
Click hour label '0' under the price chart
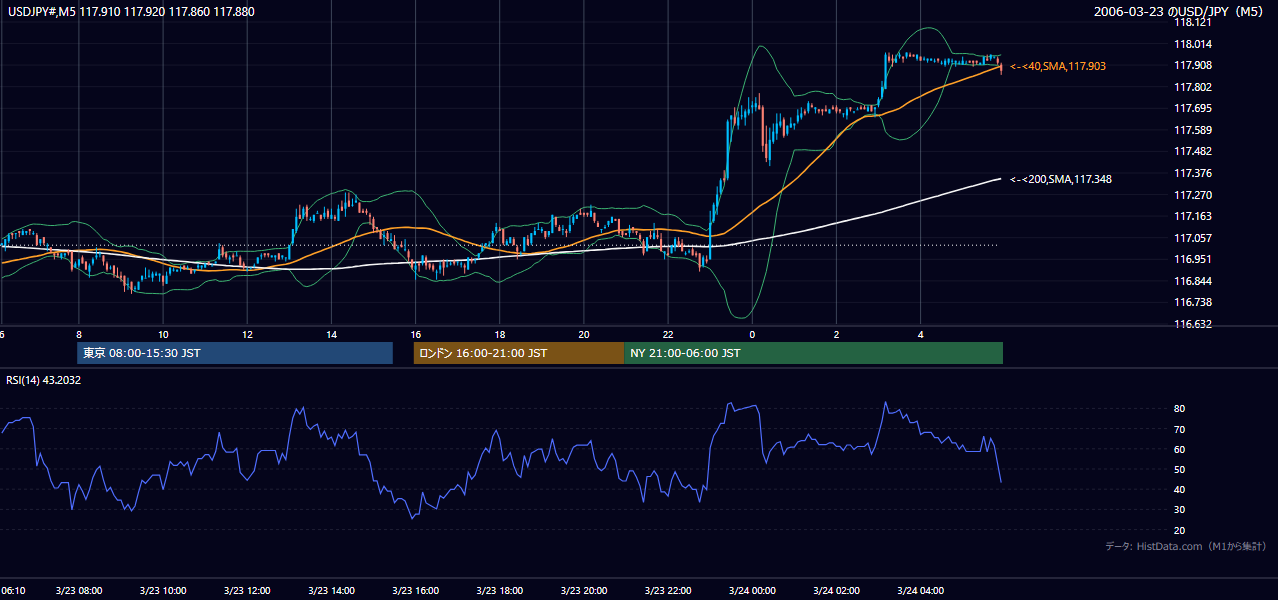[x=752, y=335]
